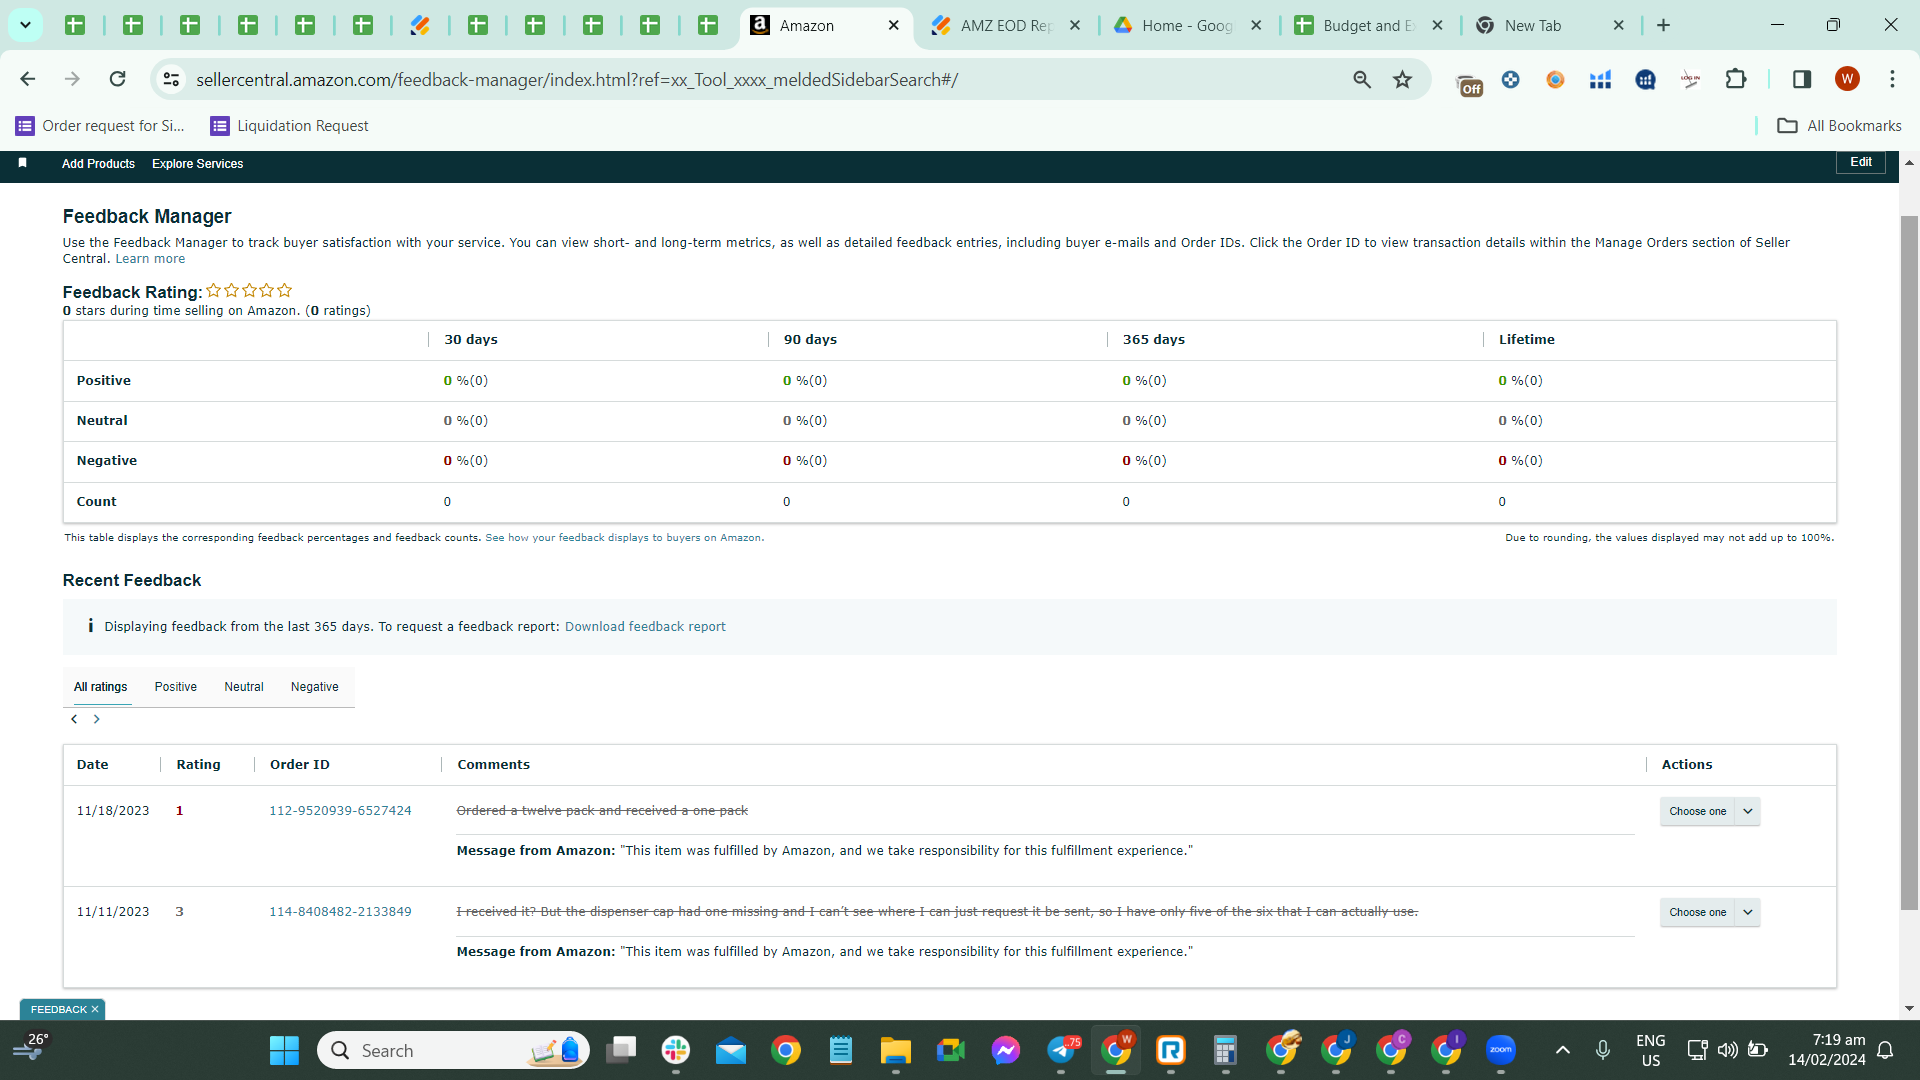View site information icon in address bar

point(171,79)
